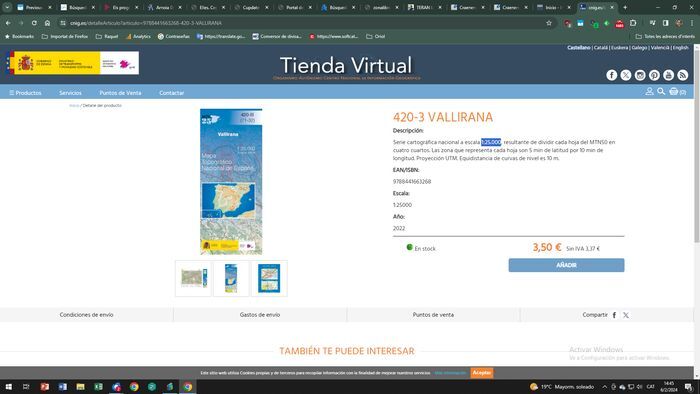Open Excel from the taskbar

click(x=98, y=387)
